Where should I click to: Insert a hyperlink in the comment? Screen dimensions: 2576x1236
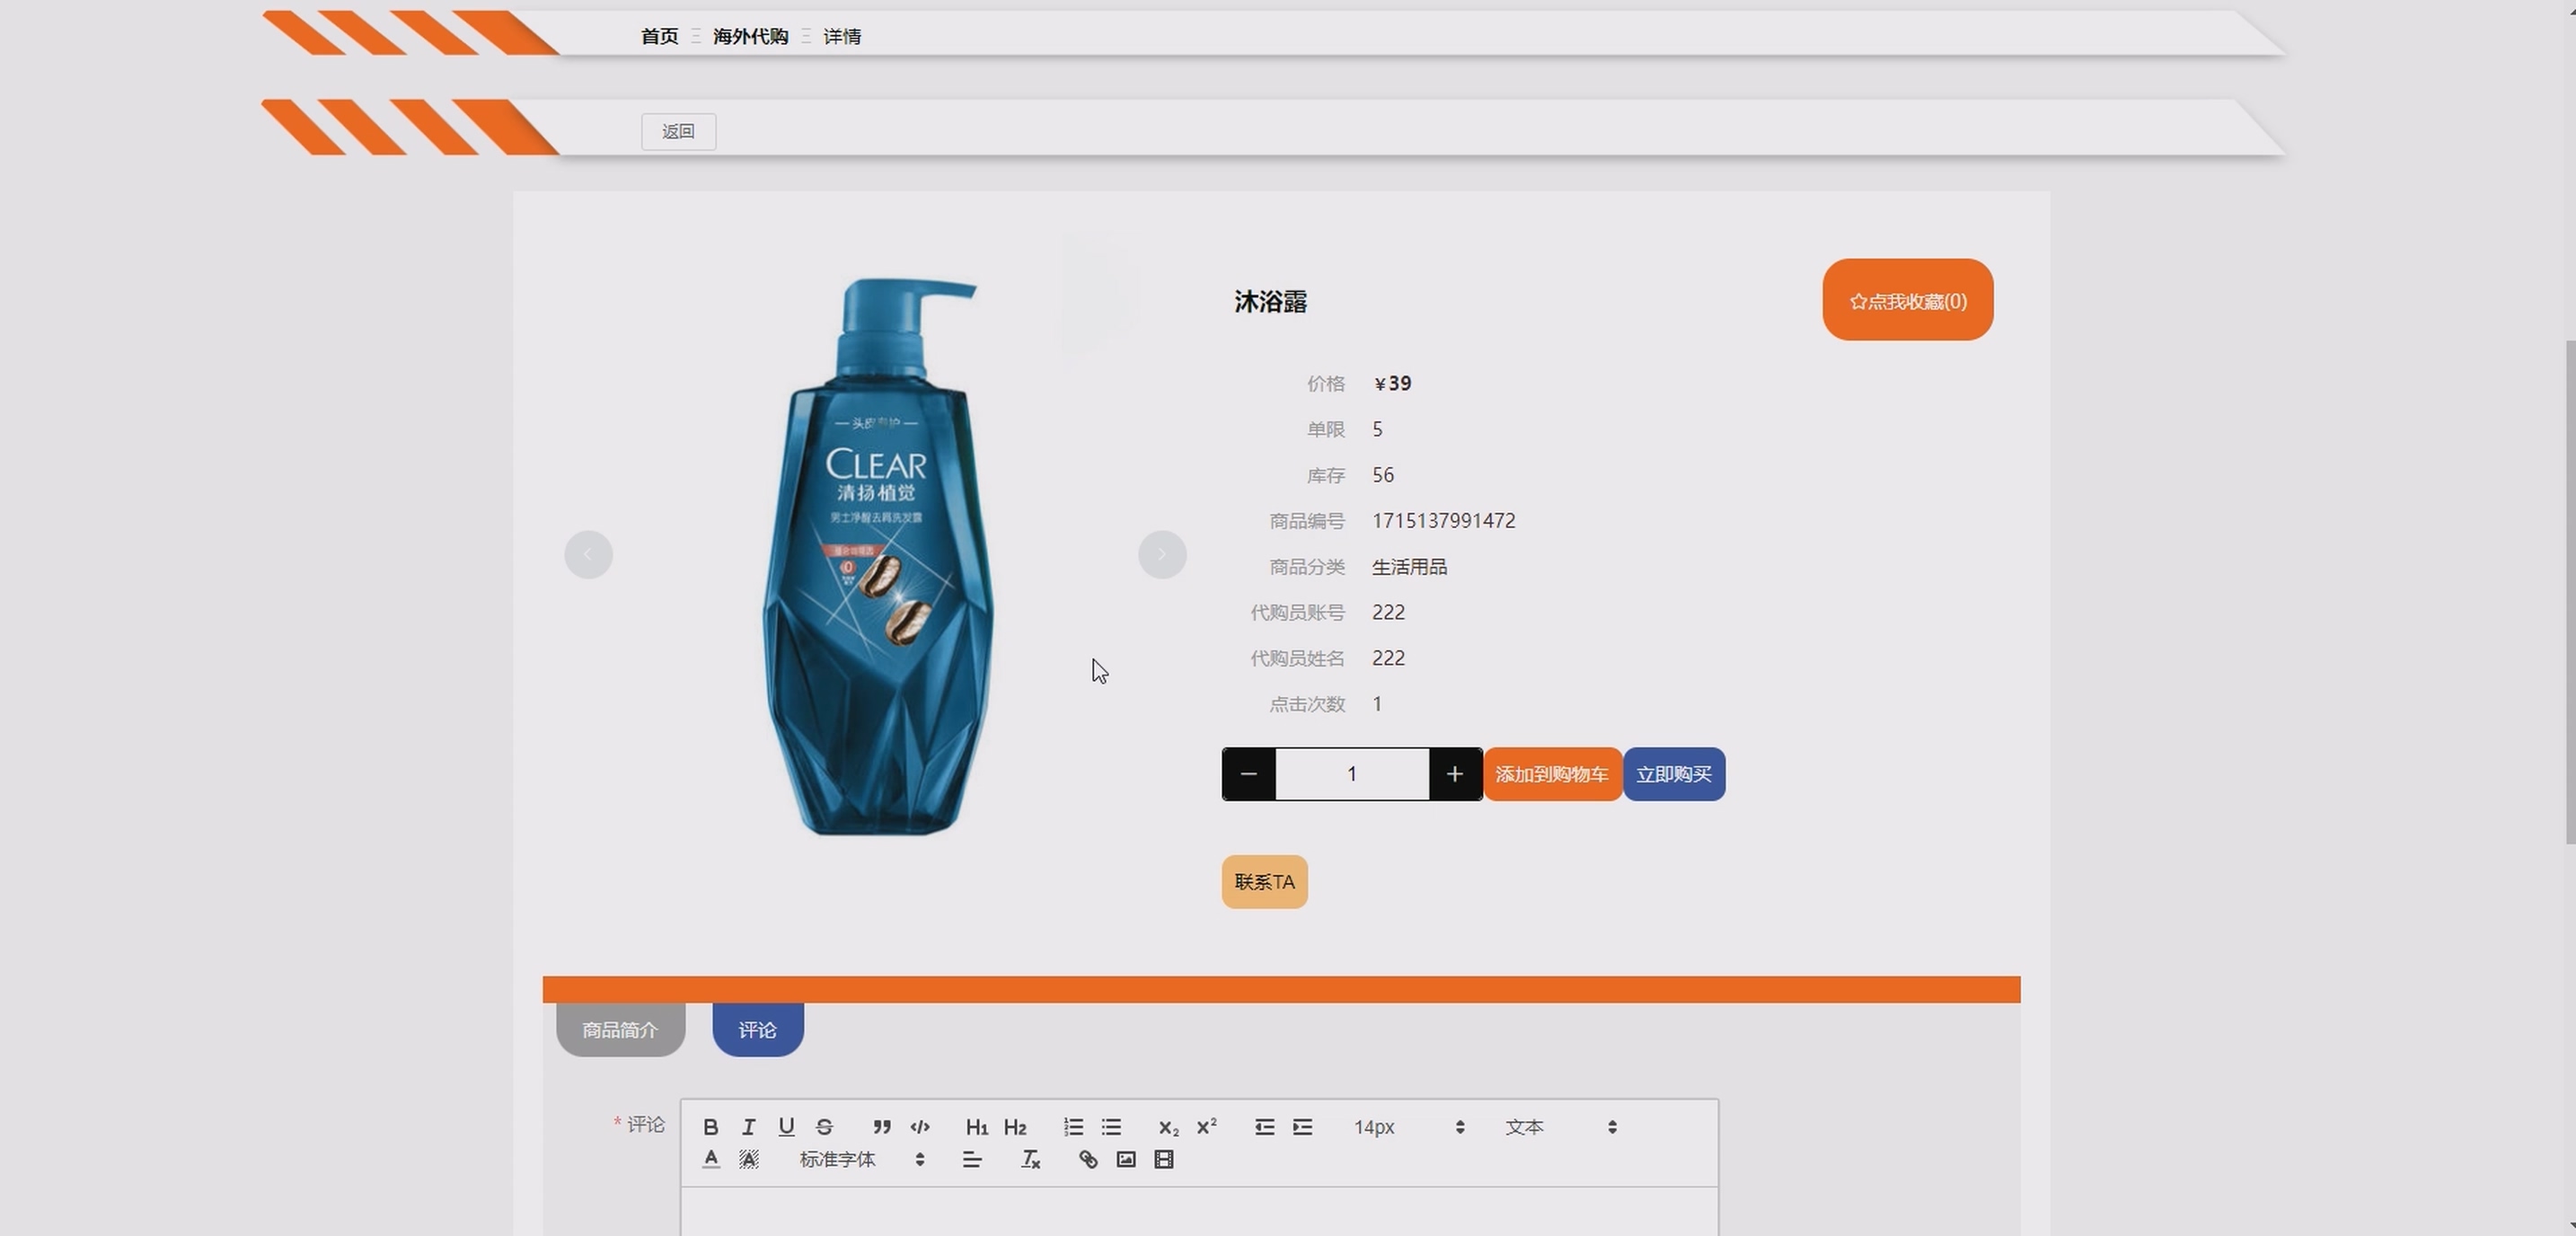point(1088,1159)
